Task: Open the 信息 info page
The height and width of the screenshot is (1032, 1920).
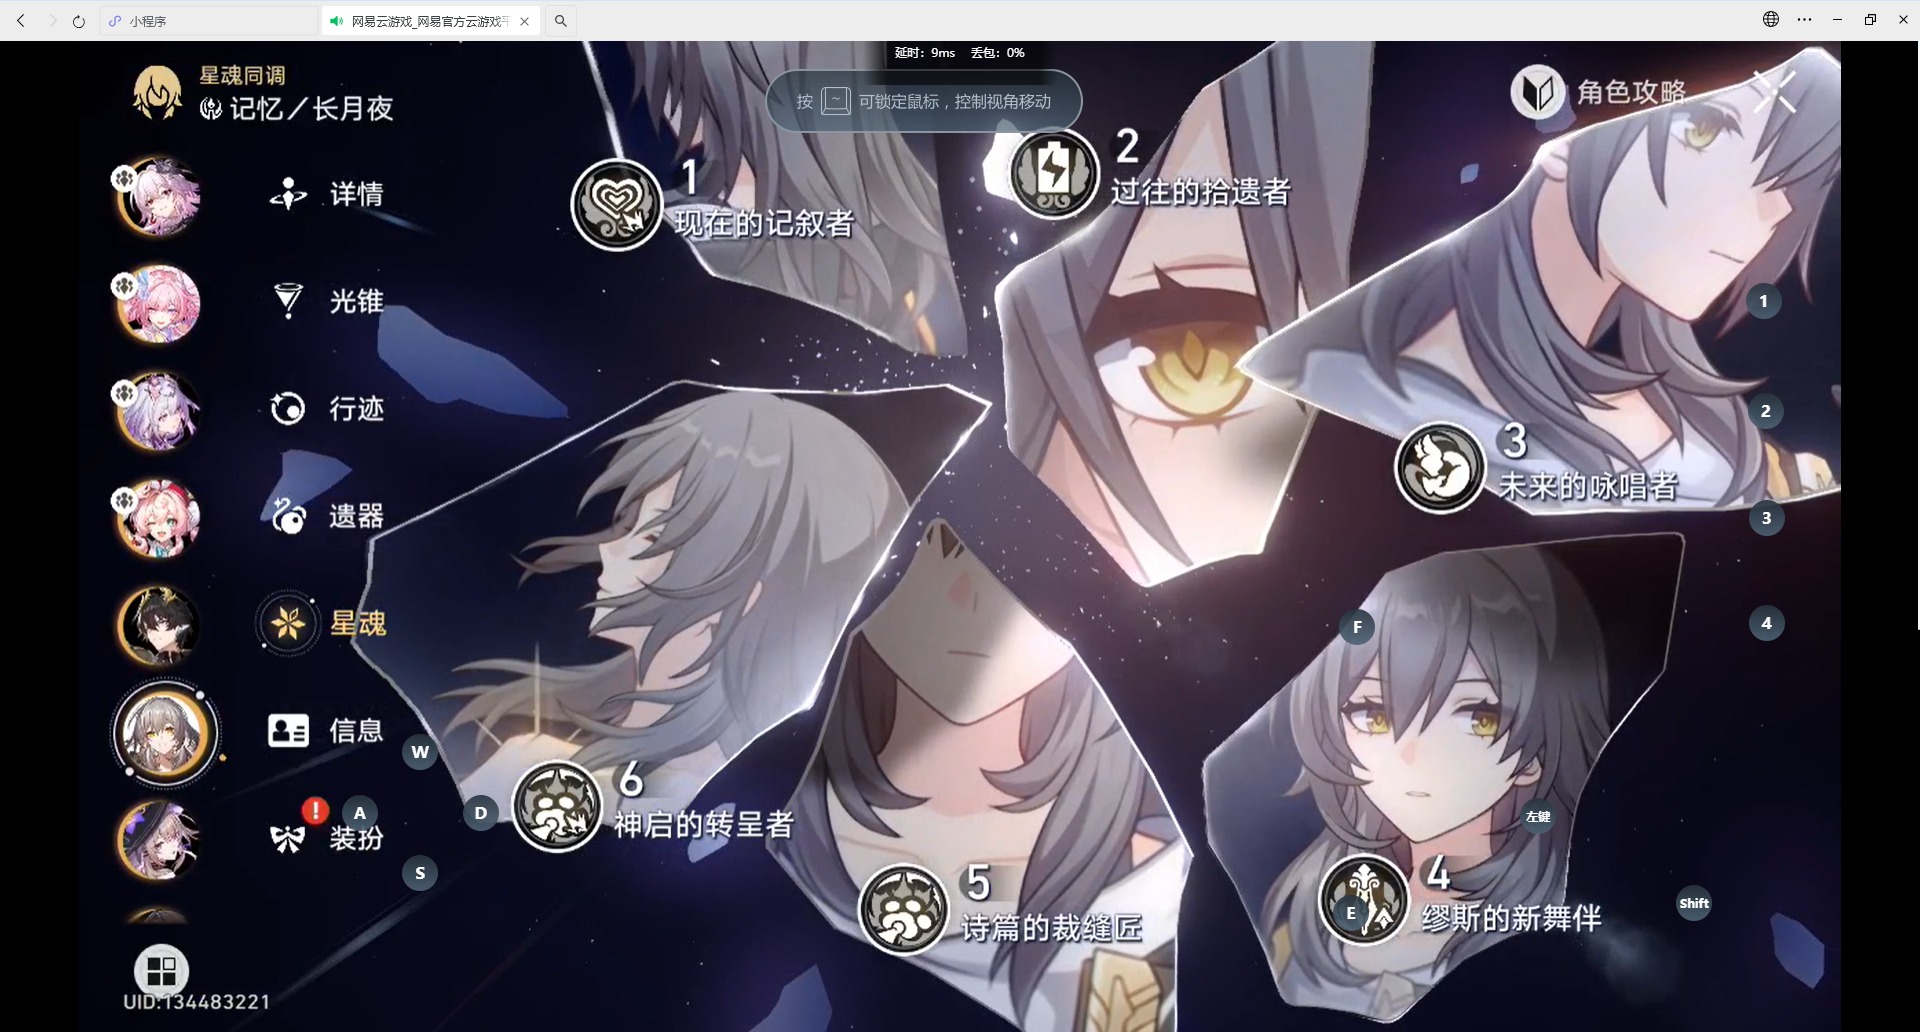Action: pos(327,731)
